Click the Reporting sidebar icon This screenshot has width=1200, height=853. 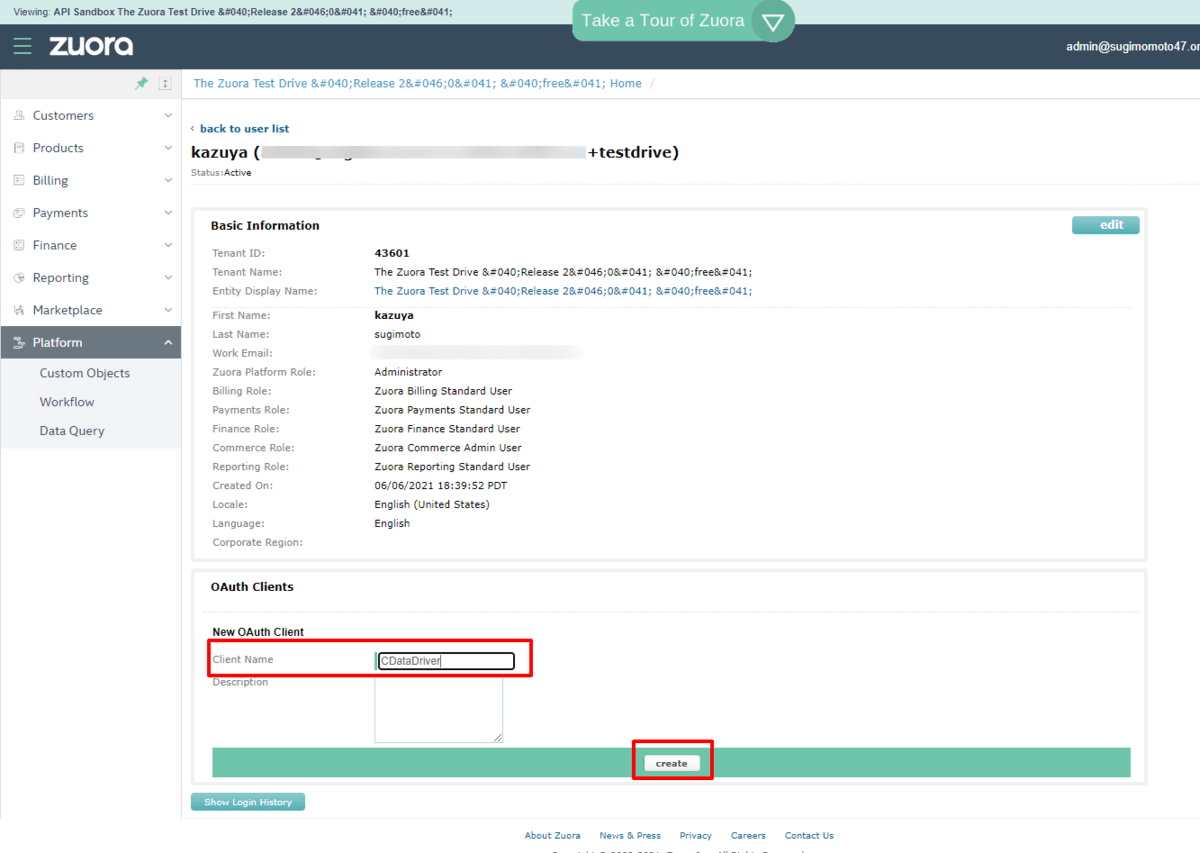pos(18,278)
